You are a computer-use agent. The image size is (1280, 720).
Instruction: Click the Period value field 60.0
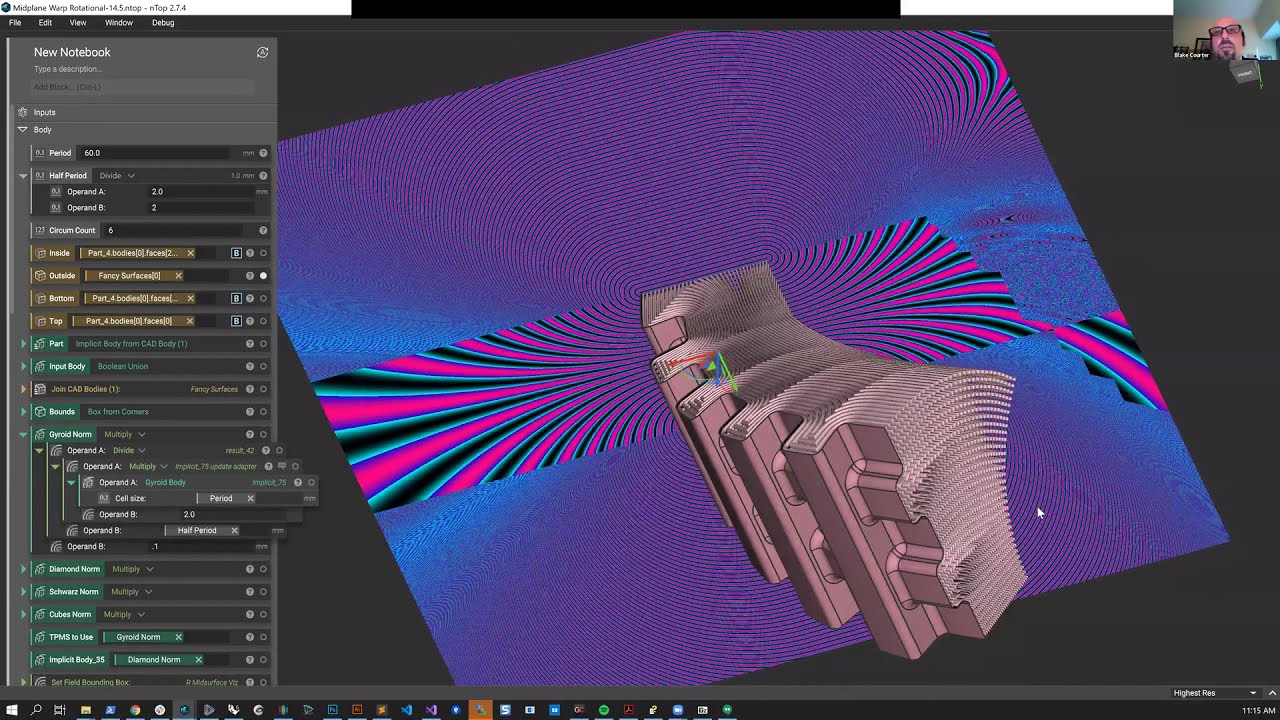coord(155,153)
